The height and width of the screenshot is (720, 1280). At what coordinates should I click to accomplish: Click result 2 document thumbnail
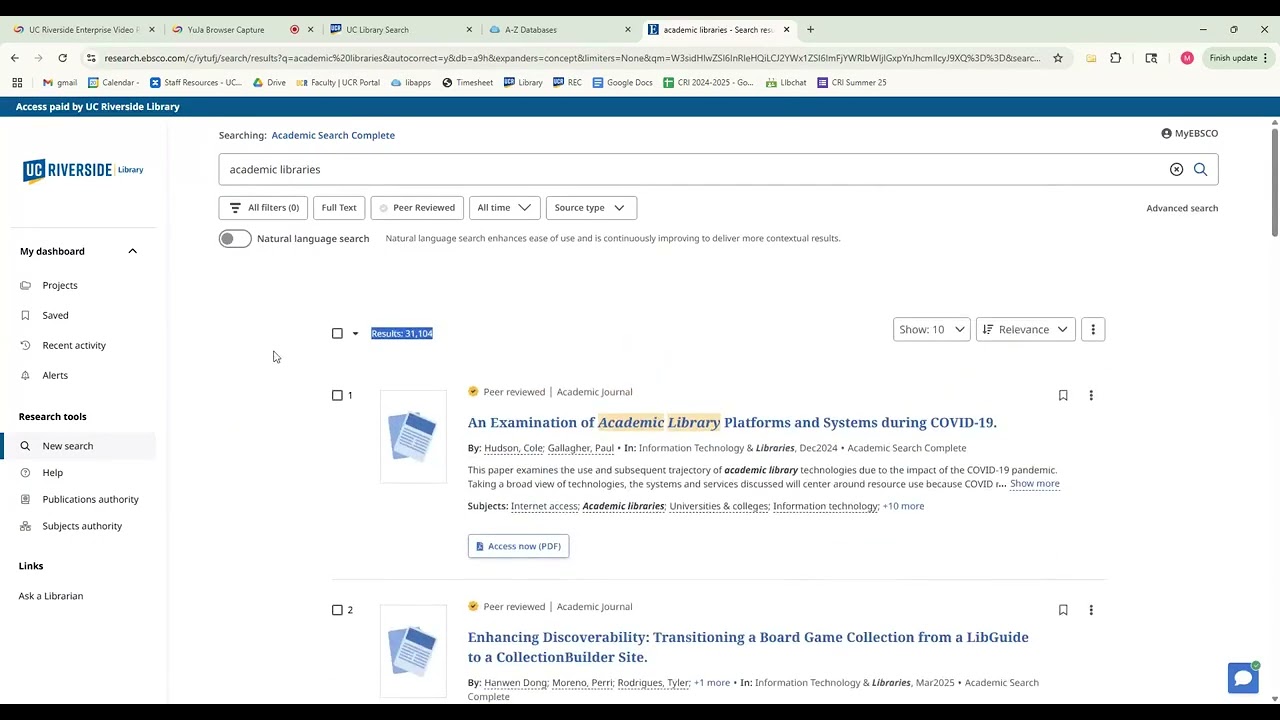coord(413,650)
